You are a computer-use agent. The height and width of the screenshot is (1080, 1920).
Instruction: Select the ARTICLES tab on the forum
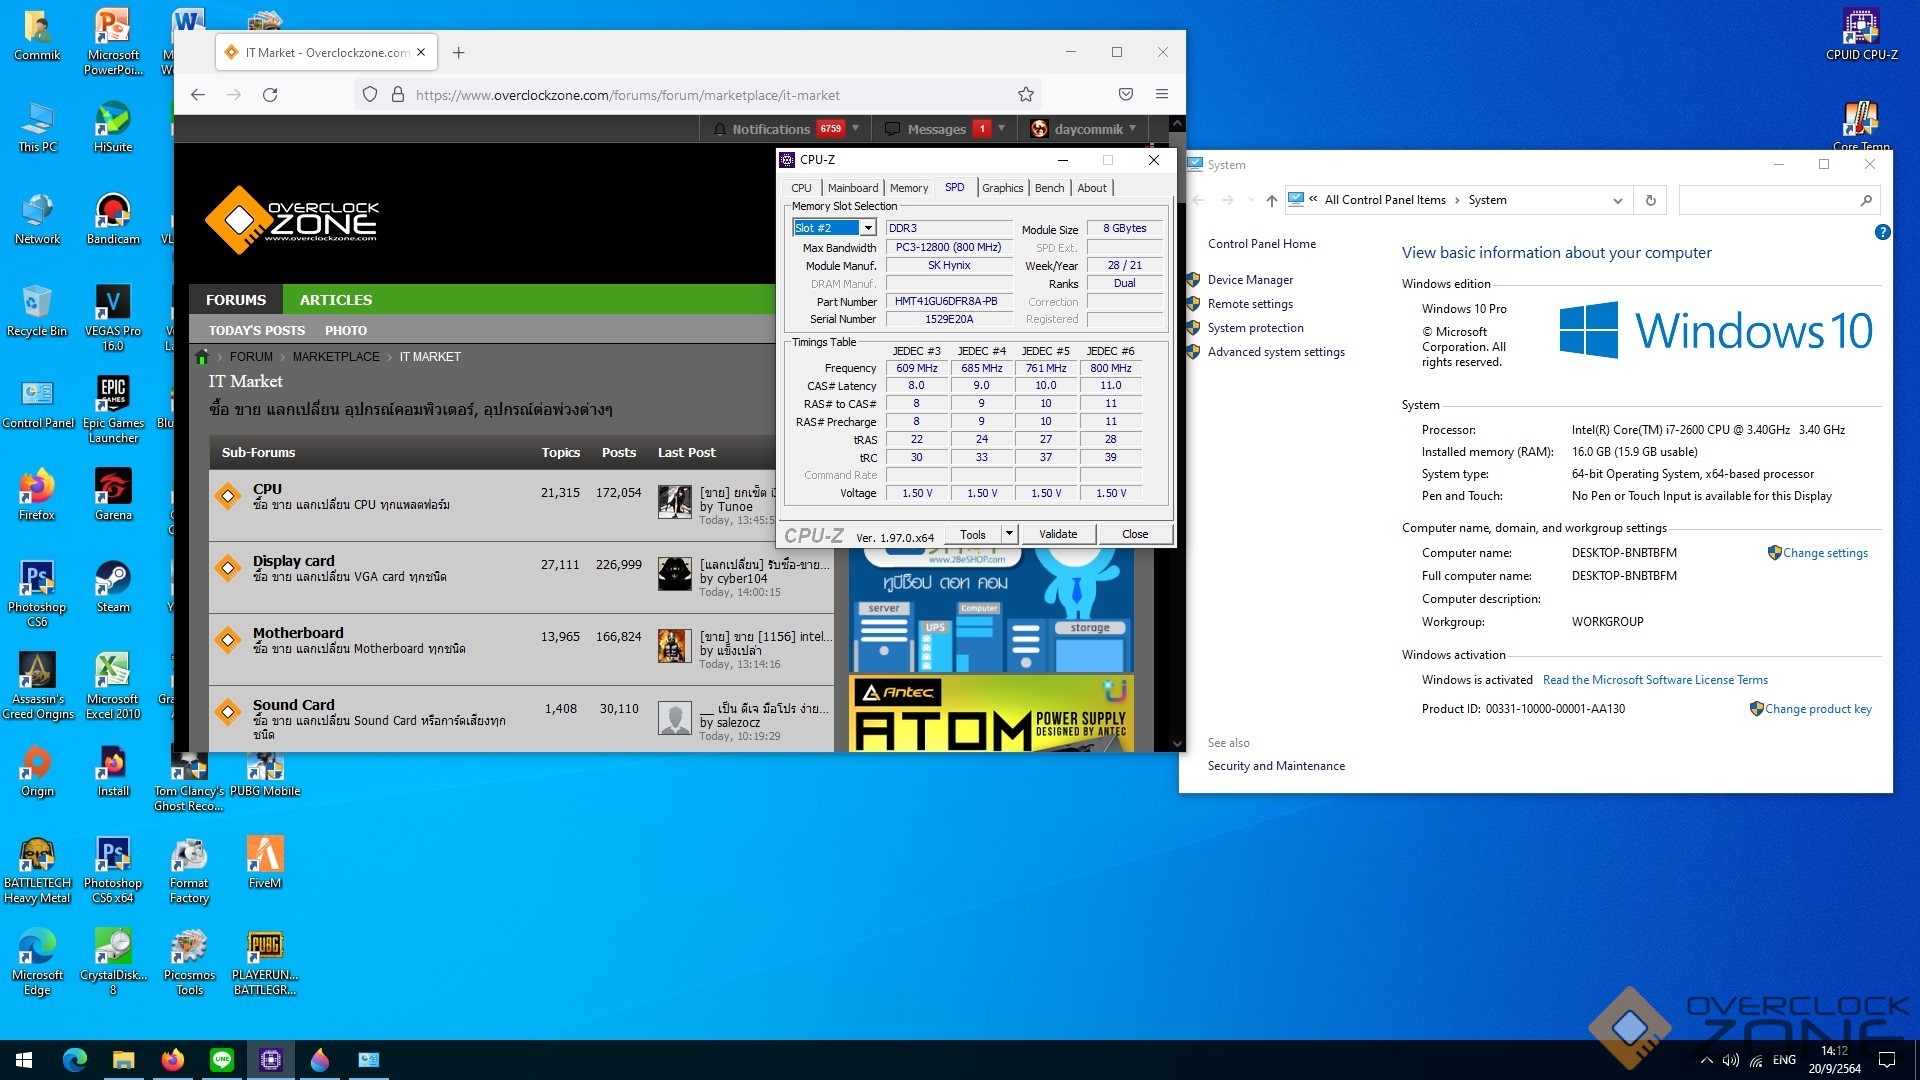335,300
